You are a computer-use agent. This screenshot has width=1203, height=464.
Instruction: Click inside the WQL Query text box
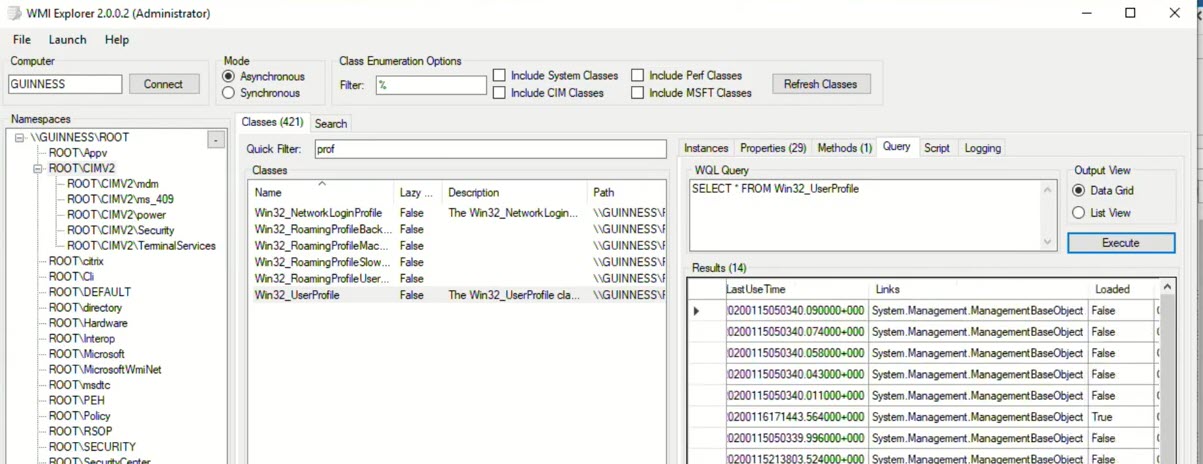point(866,215)
